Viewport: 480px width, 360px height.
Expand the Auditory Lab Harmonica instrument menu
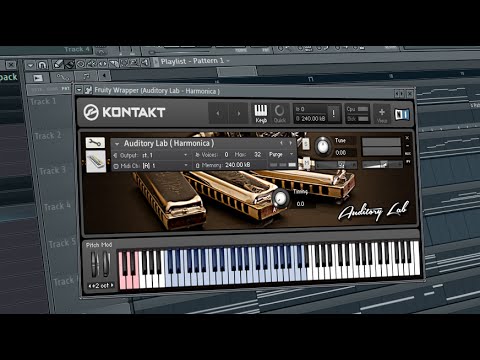pos(117,144)
